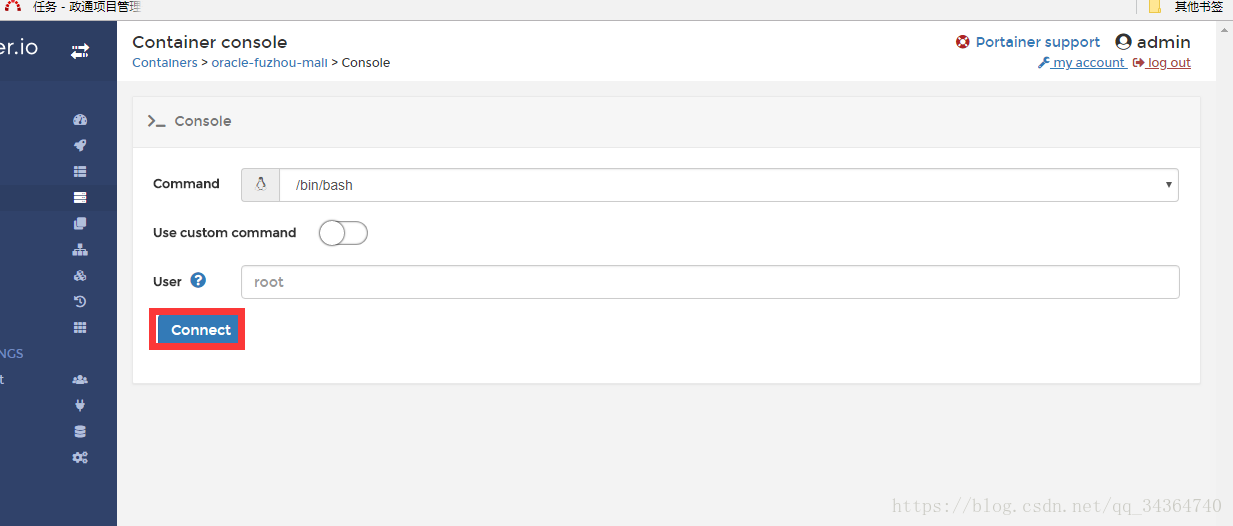Open Stacks list icon in sidebar
1233x526 pixels.
coord(80,172)
